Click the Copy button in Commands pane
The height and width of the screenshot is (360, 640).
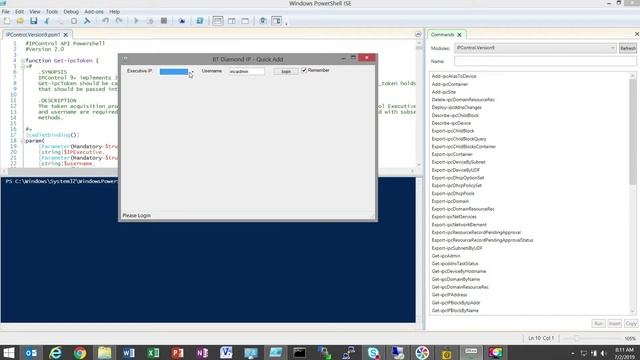click(x=631, y=323)
